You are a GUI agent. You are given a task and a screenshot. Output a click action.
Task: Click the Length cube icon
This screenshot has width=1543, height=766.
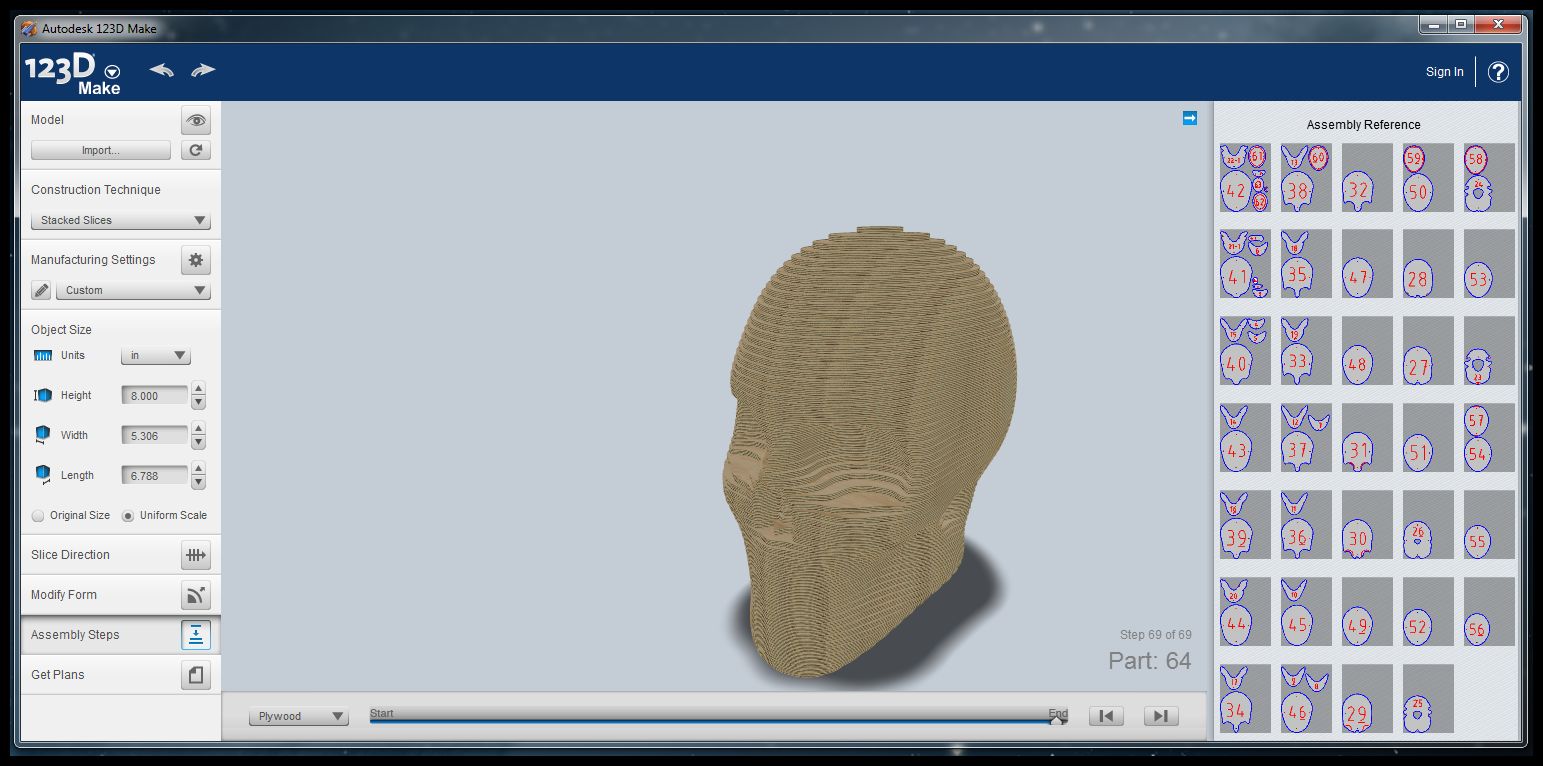42,475
